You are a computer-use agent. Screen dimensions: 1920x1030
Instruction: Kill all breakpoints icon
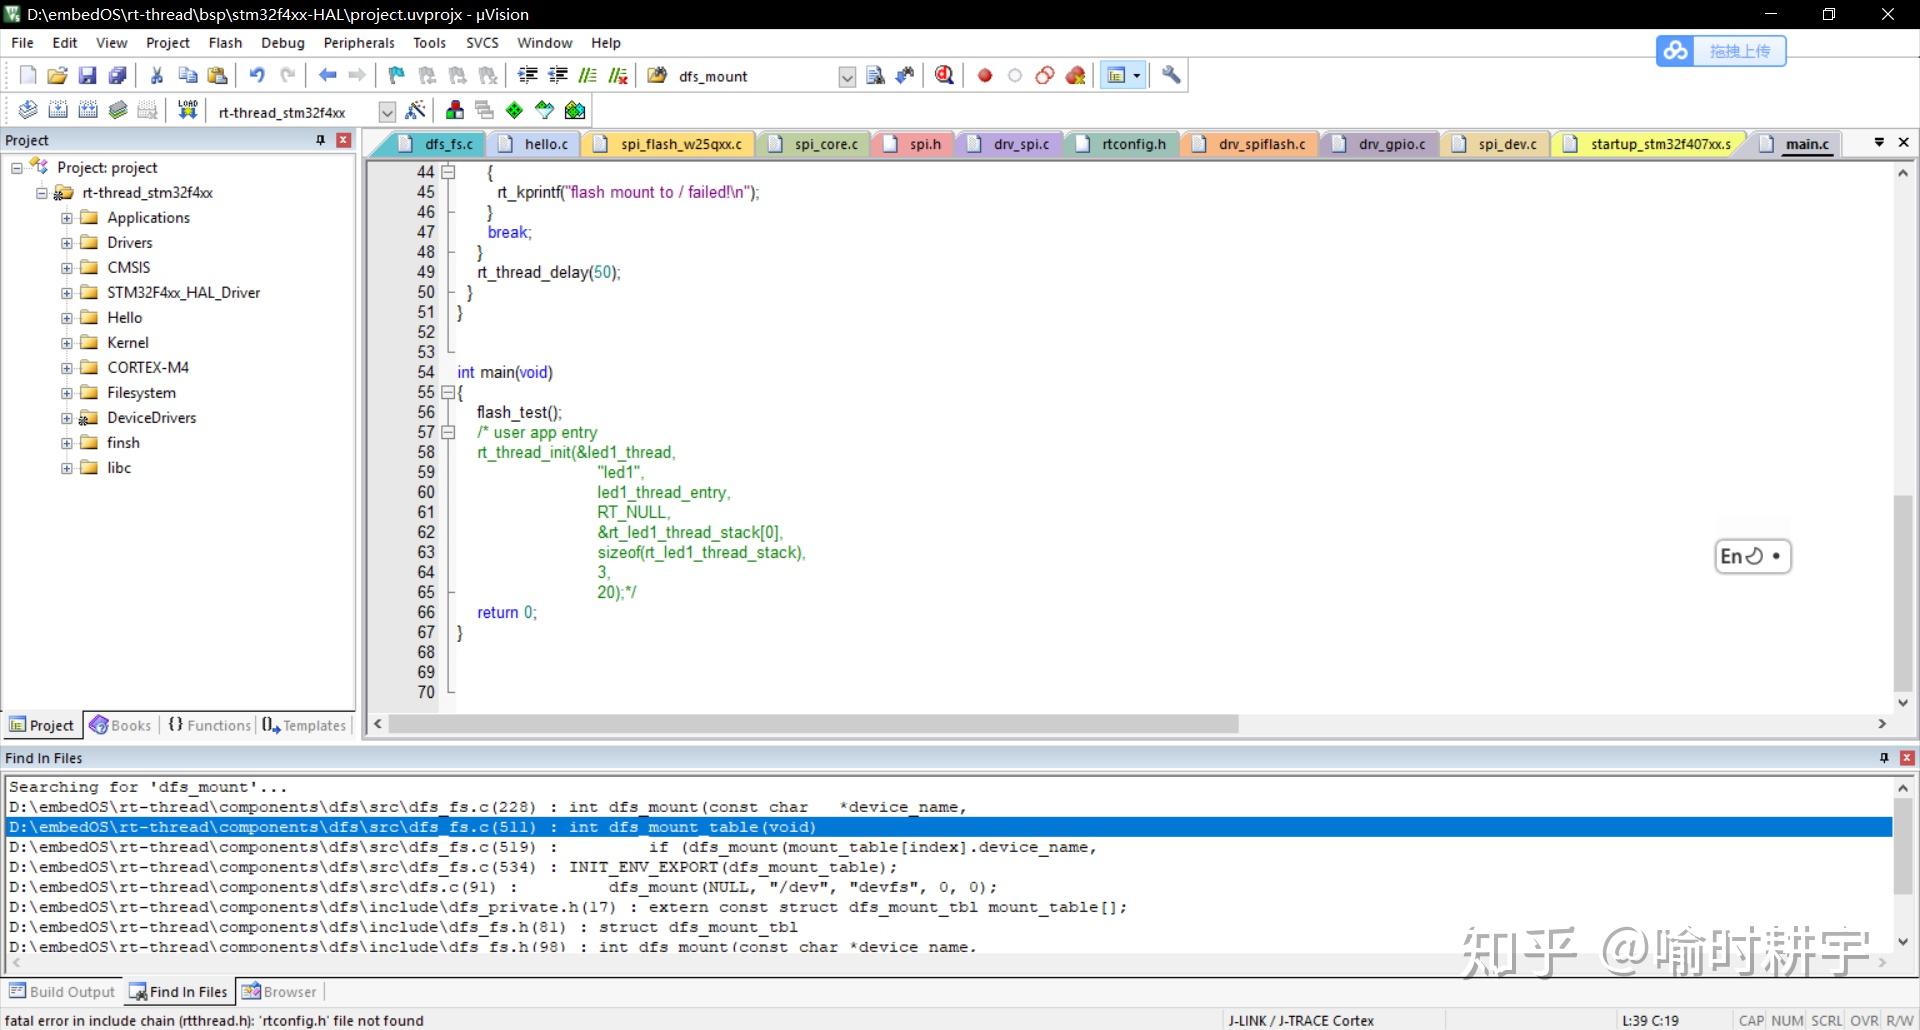point(1076,76)
